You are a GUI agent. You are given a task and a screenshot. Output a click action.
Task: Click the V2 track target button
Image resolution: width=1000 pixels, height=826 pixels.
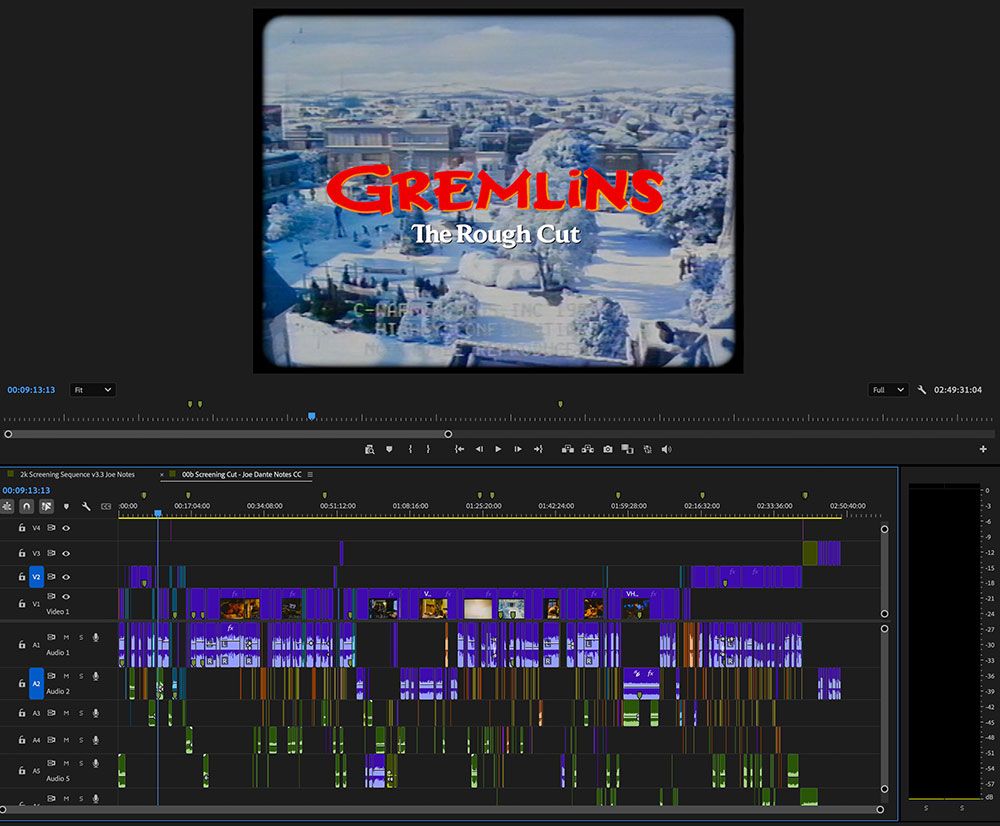pos(36,577)
